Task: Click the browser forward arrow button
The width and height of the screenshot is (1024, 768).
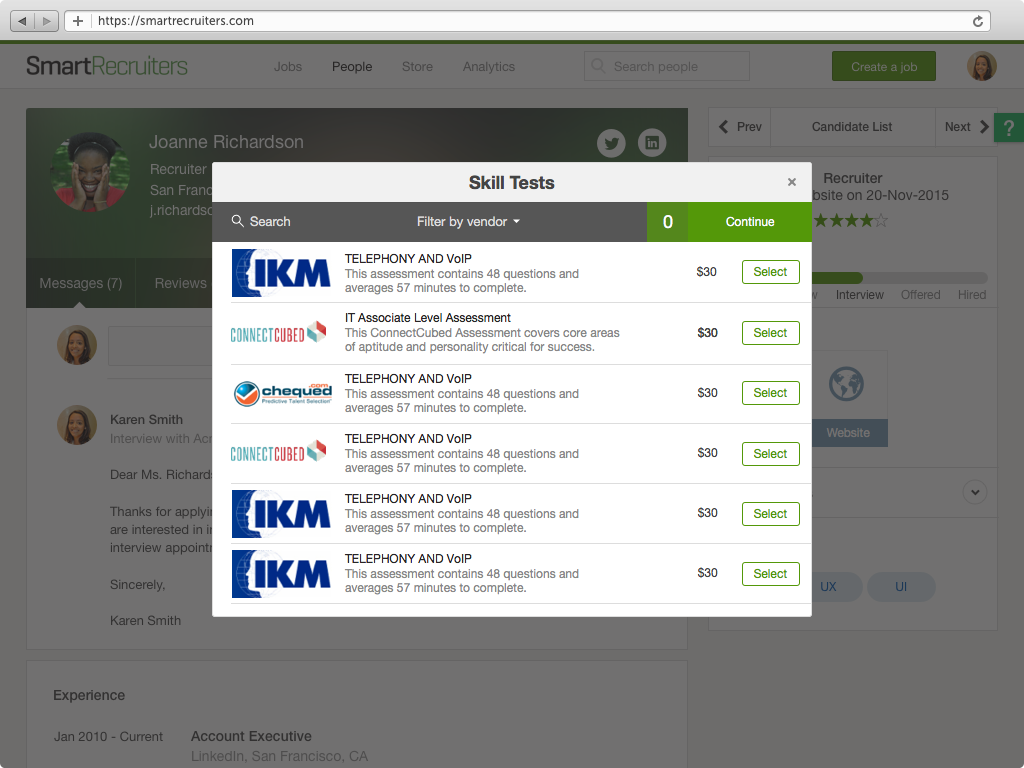Action: [x=46, y=21]
